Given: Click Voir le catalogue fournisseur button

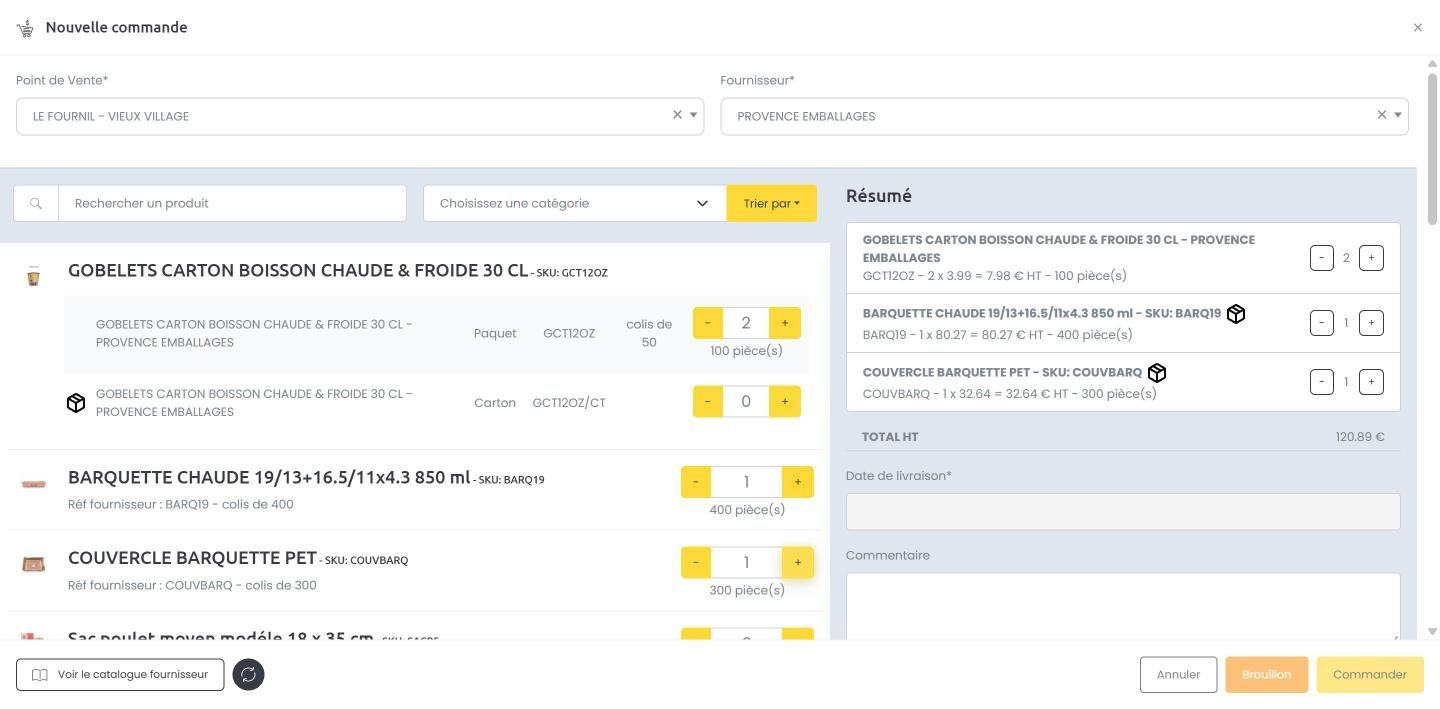Looking at the screenshot, I should (120, 674).
